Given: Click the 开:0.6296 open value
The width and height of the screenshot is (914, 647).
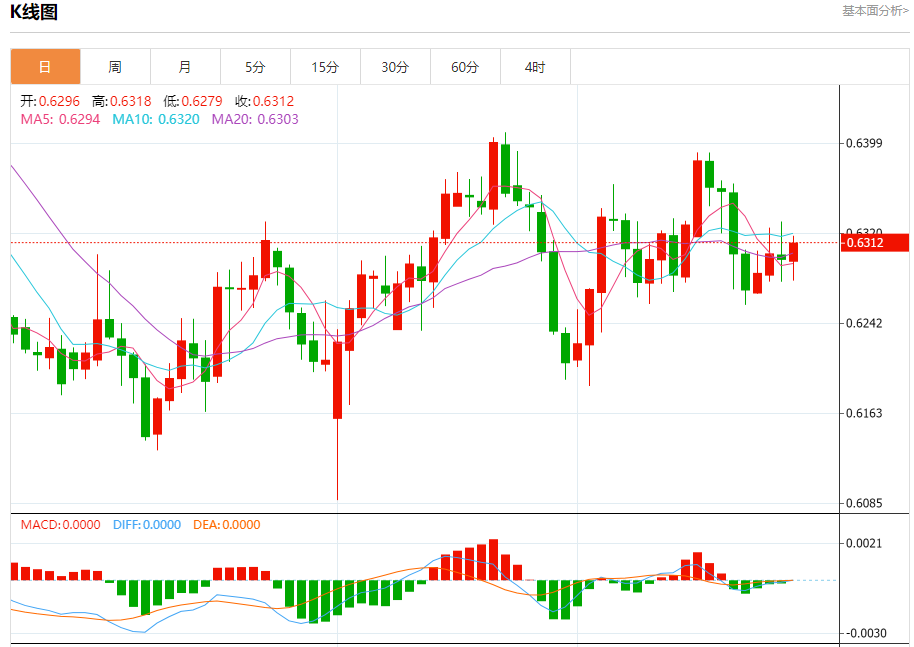Looking at the screenshot, I should 50,101.
